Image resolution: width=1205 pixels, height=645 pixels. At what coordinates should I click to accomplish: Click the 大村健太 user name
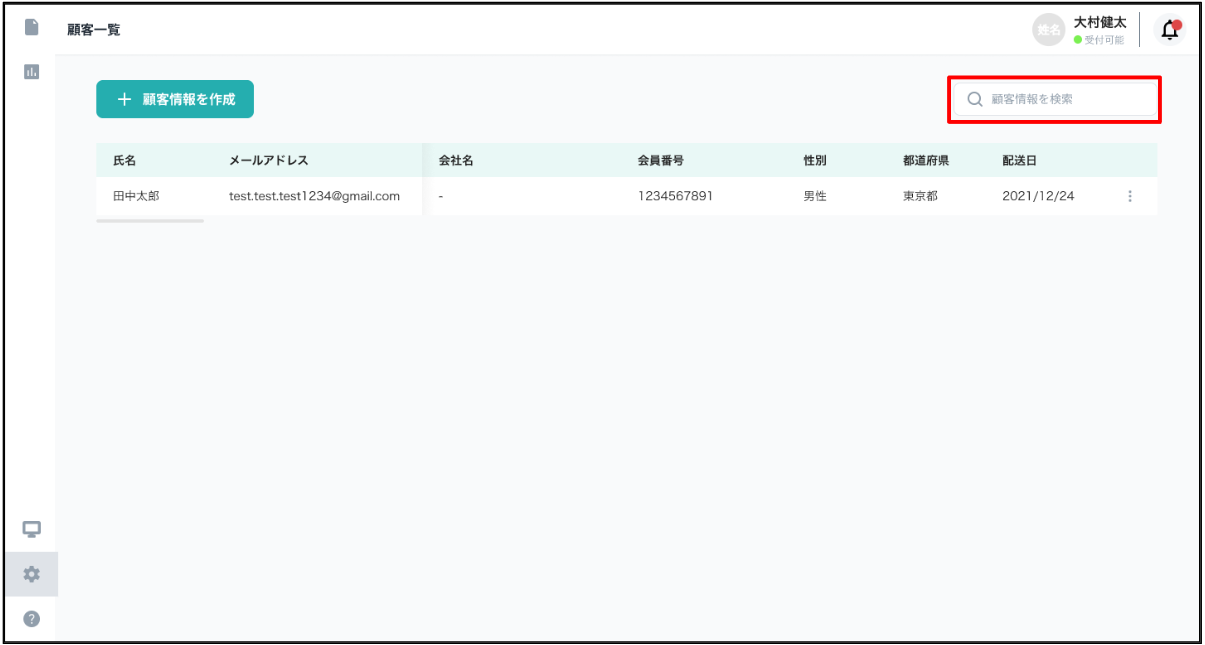tap(1099, 22)
